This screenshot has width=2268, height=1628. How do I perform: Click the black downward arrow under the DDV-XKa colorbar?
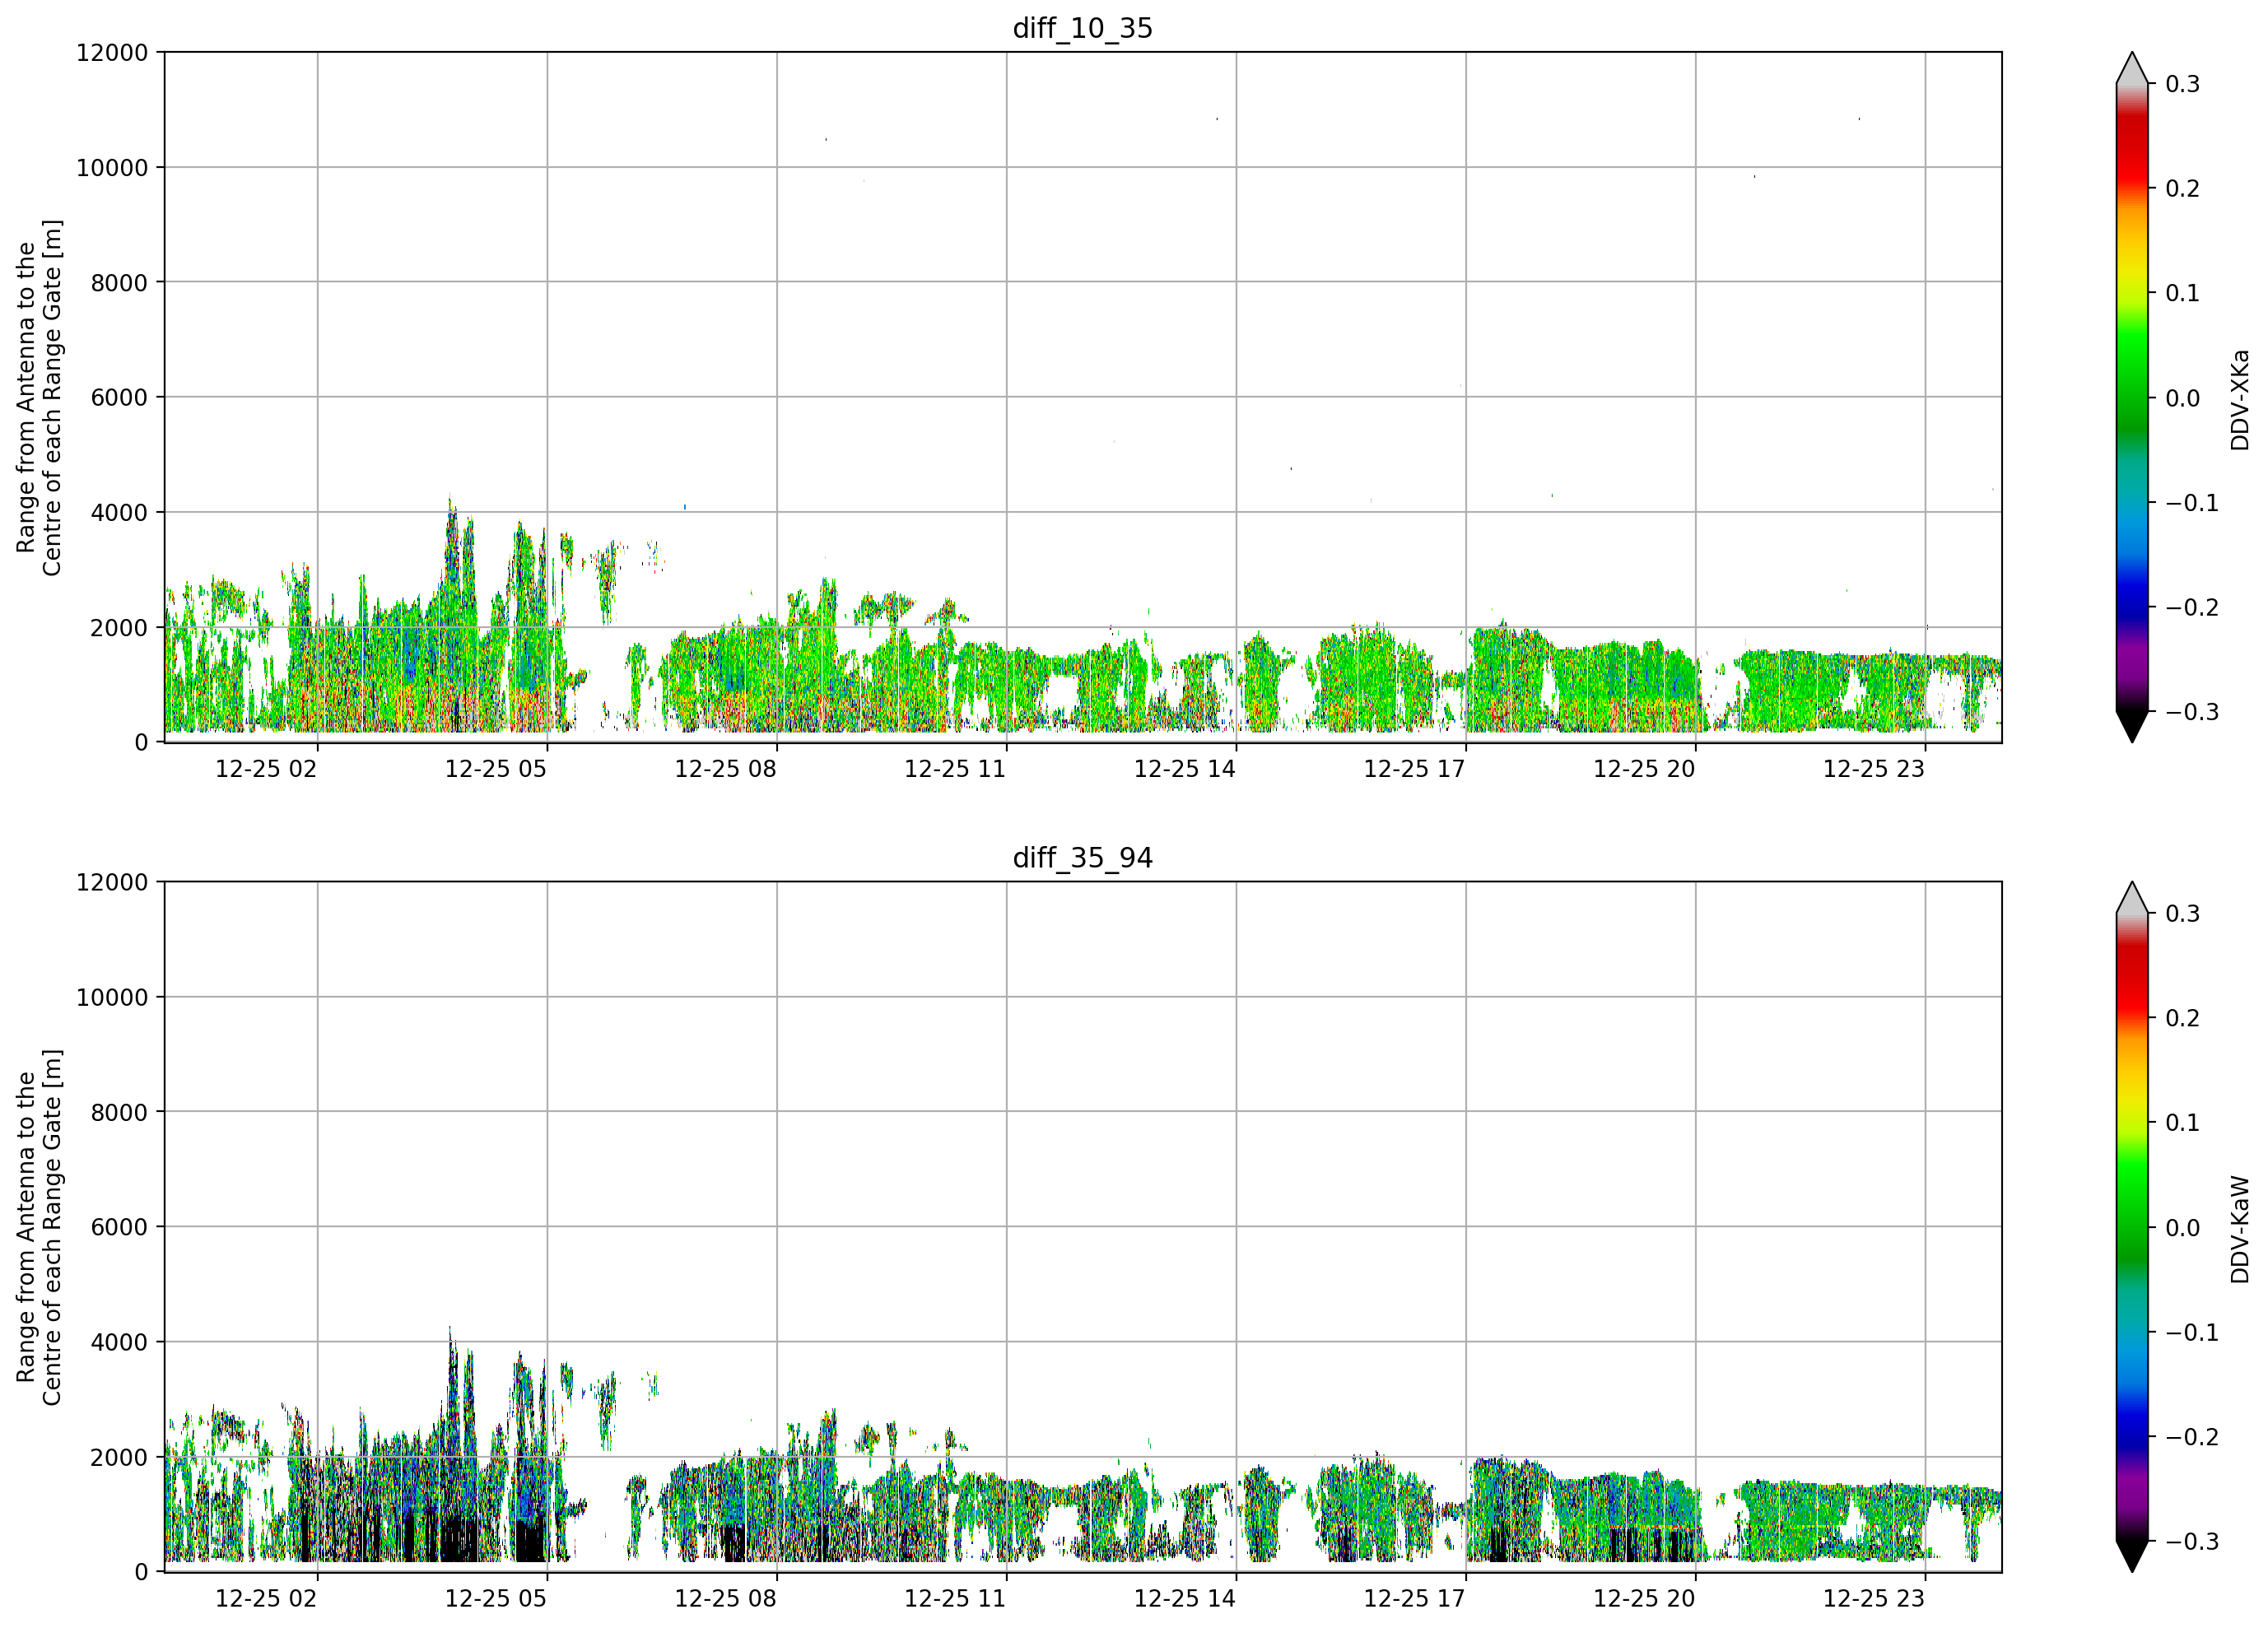(x=2132, y=727)
